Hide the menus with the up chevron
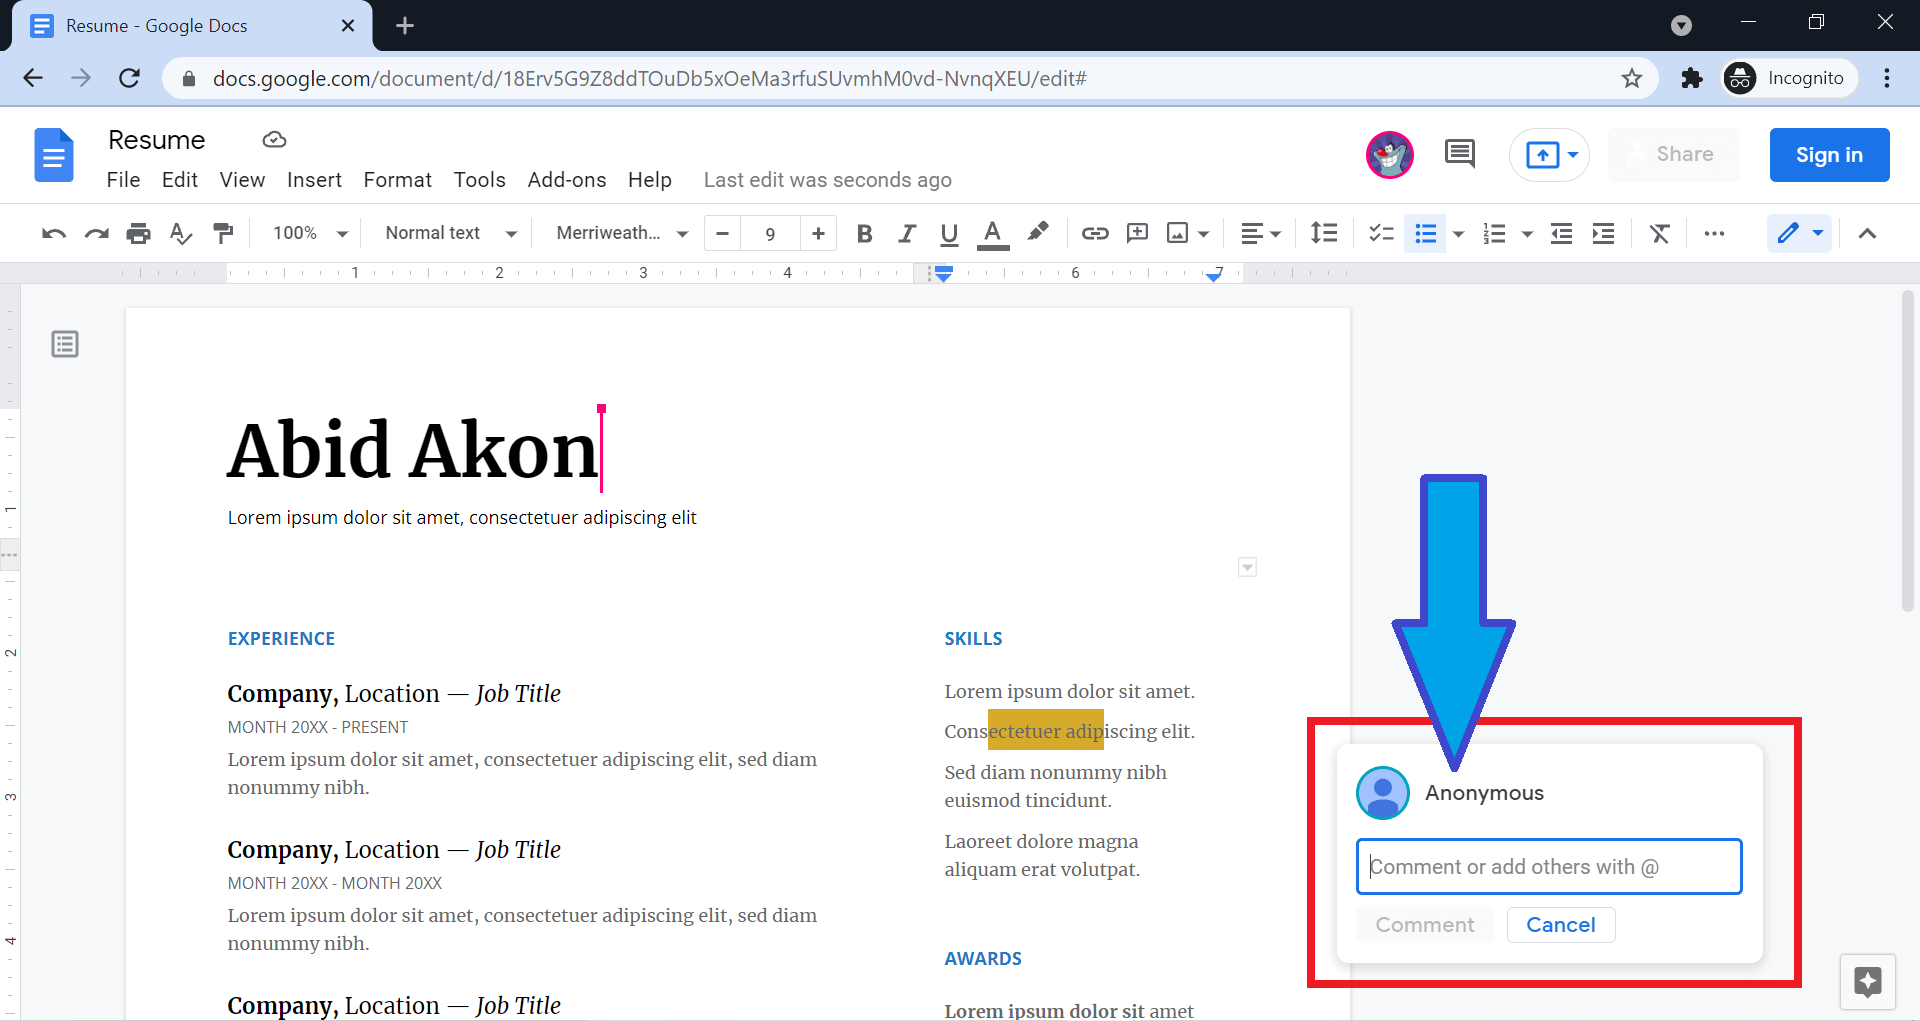This screenshot has width=1920, height=1021. (1867, 234)
